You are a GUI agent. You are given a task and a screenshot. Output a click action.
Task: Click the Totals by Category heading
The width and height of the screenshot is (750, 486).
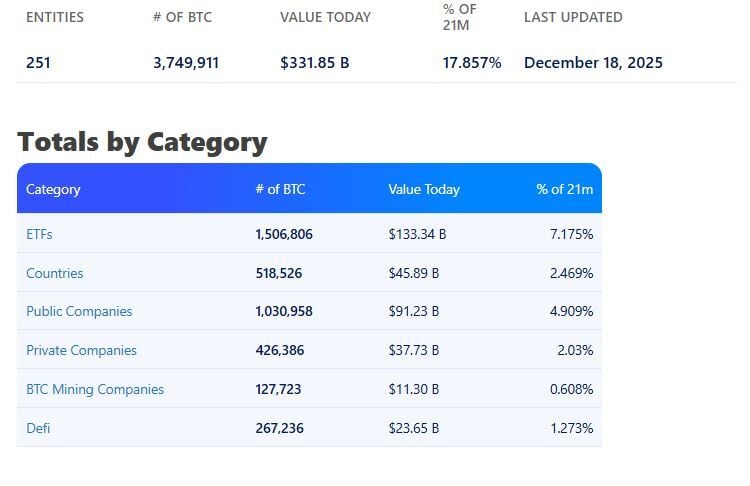(x=142, y=142)
